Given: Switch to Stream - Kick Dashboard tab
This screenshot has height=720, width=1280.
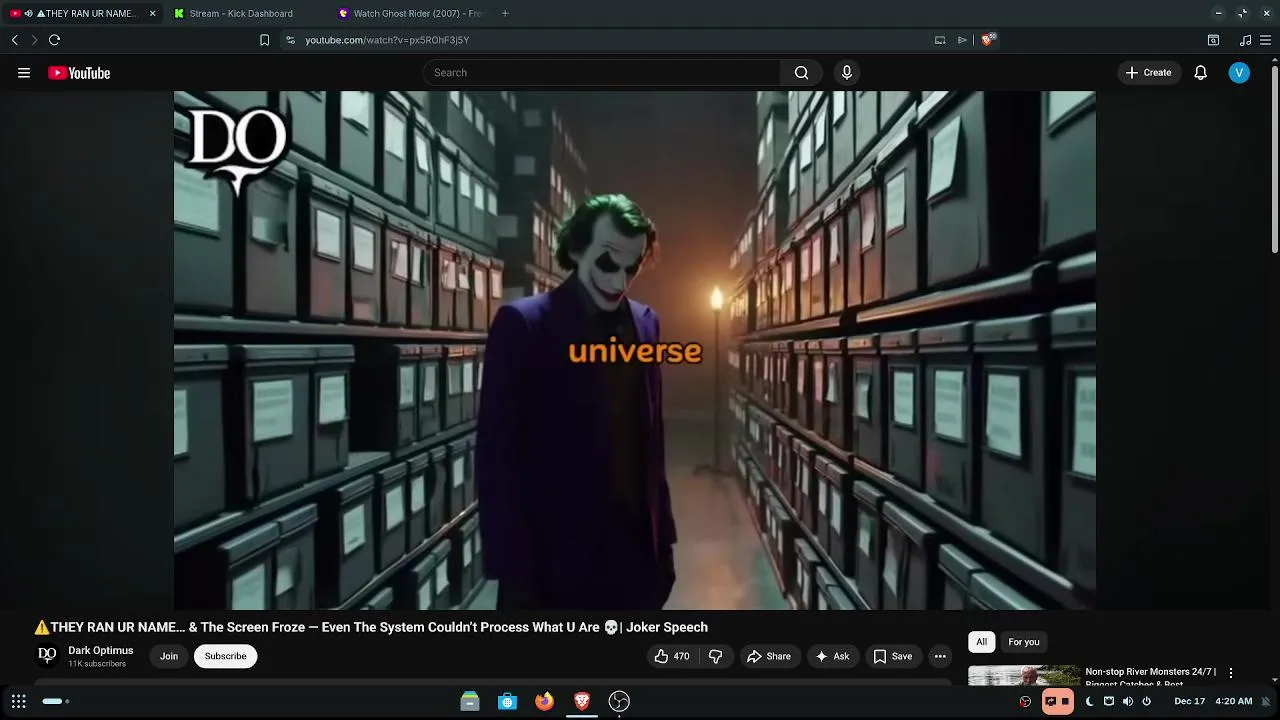Looking at the screenshot, I should [241, 14].
